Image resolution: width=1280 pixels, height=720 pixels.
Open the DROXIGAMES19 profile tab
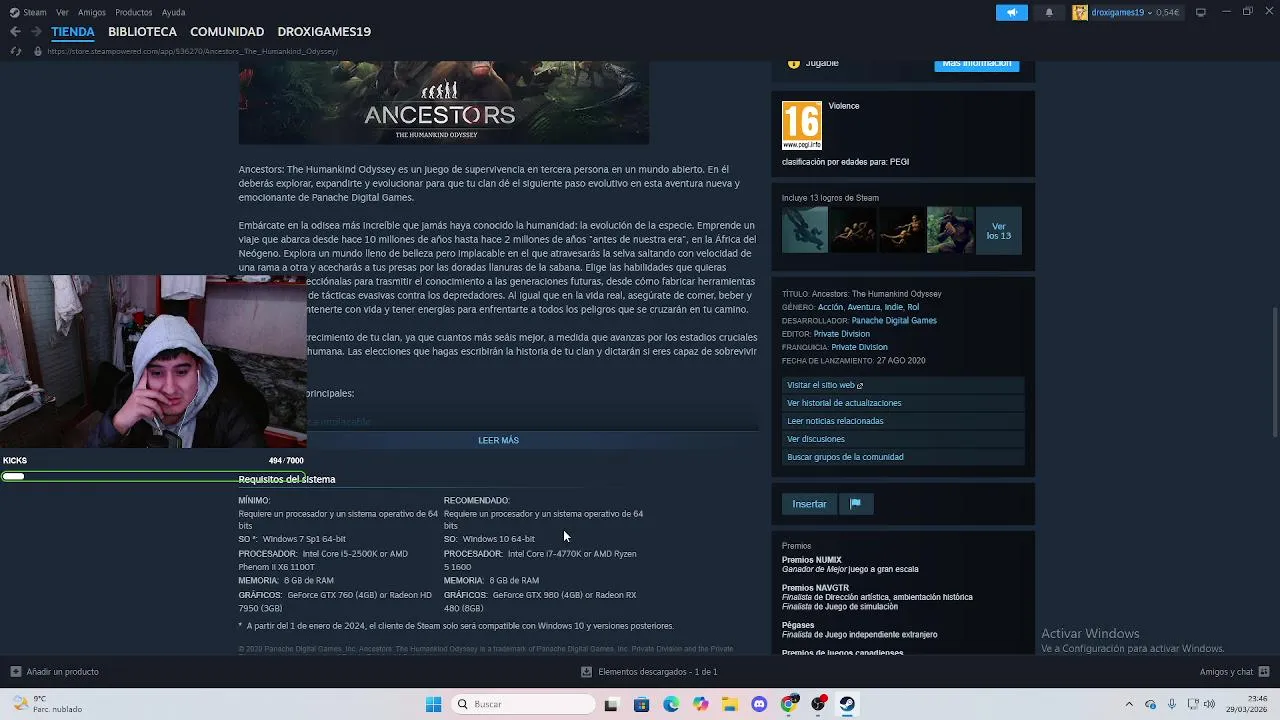pyautogui.click(x=324, y=31)
